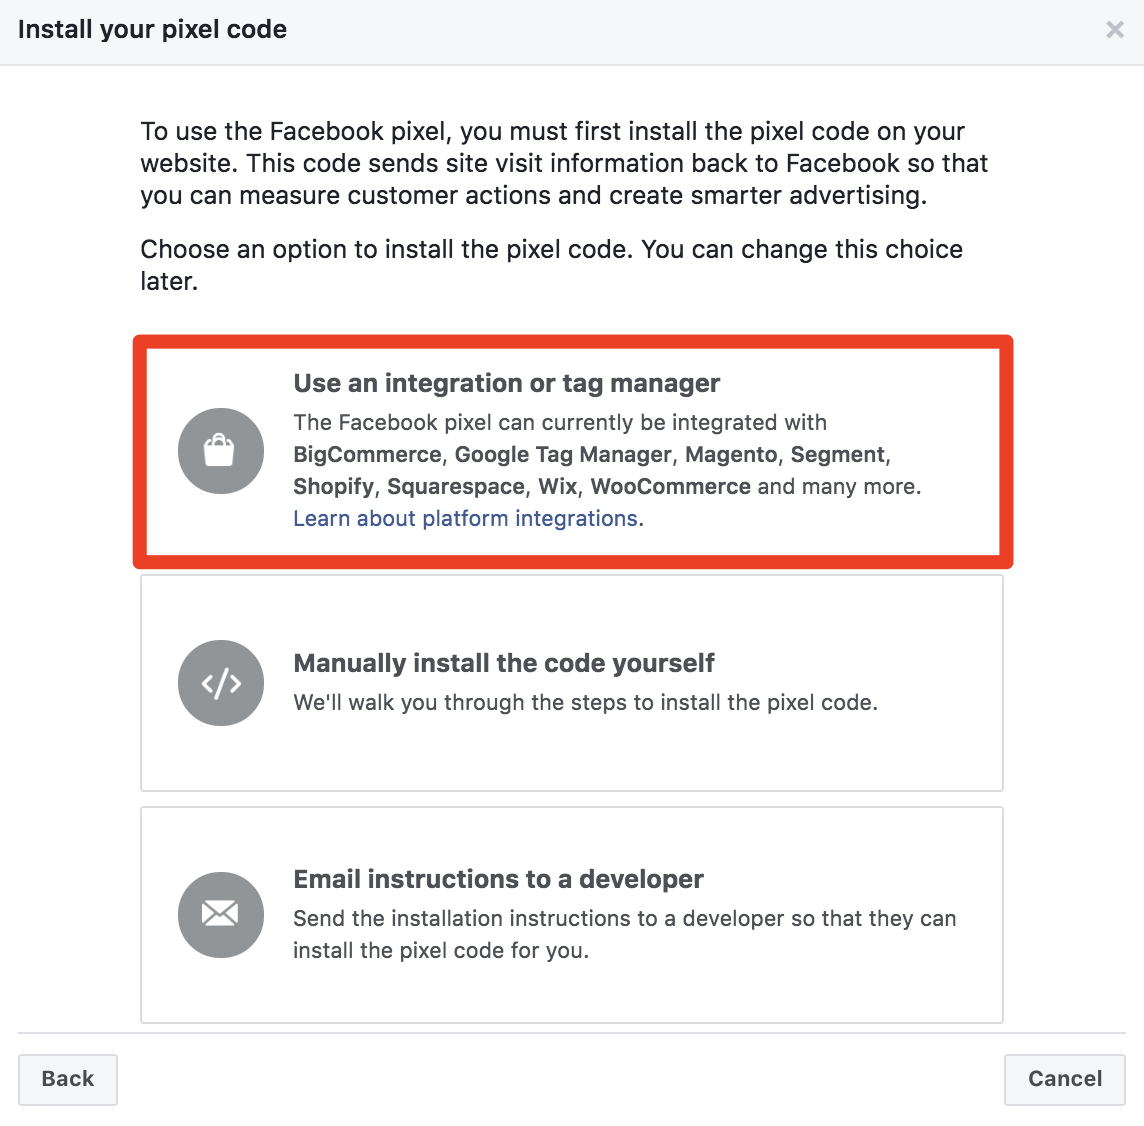
Task: Click the Cancel button
Action: [1064, 1079]
